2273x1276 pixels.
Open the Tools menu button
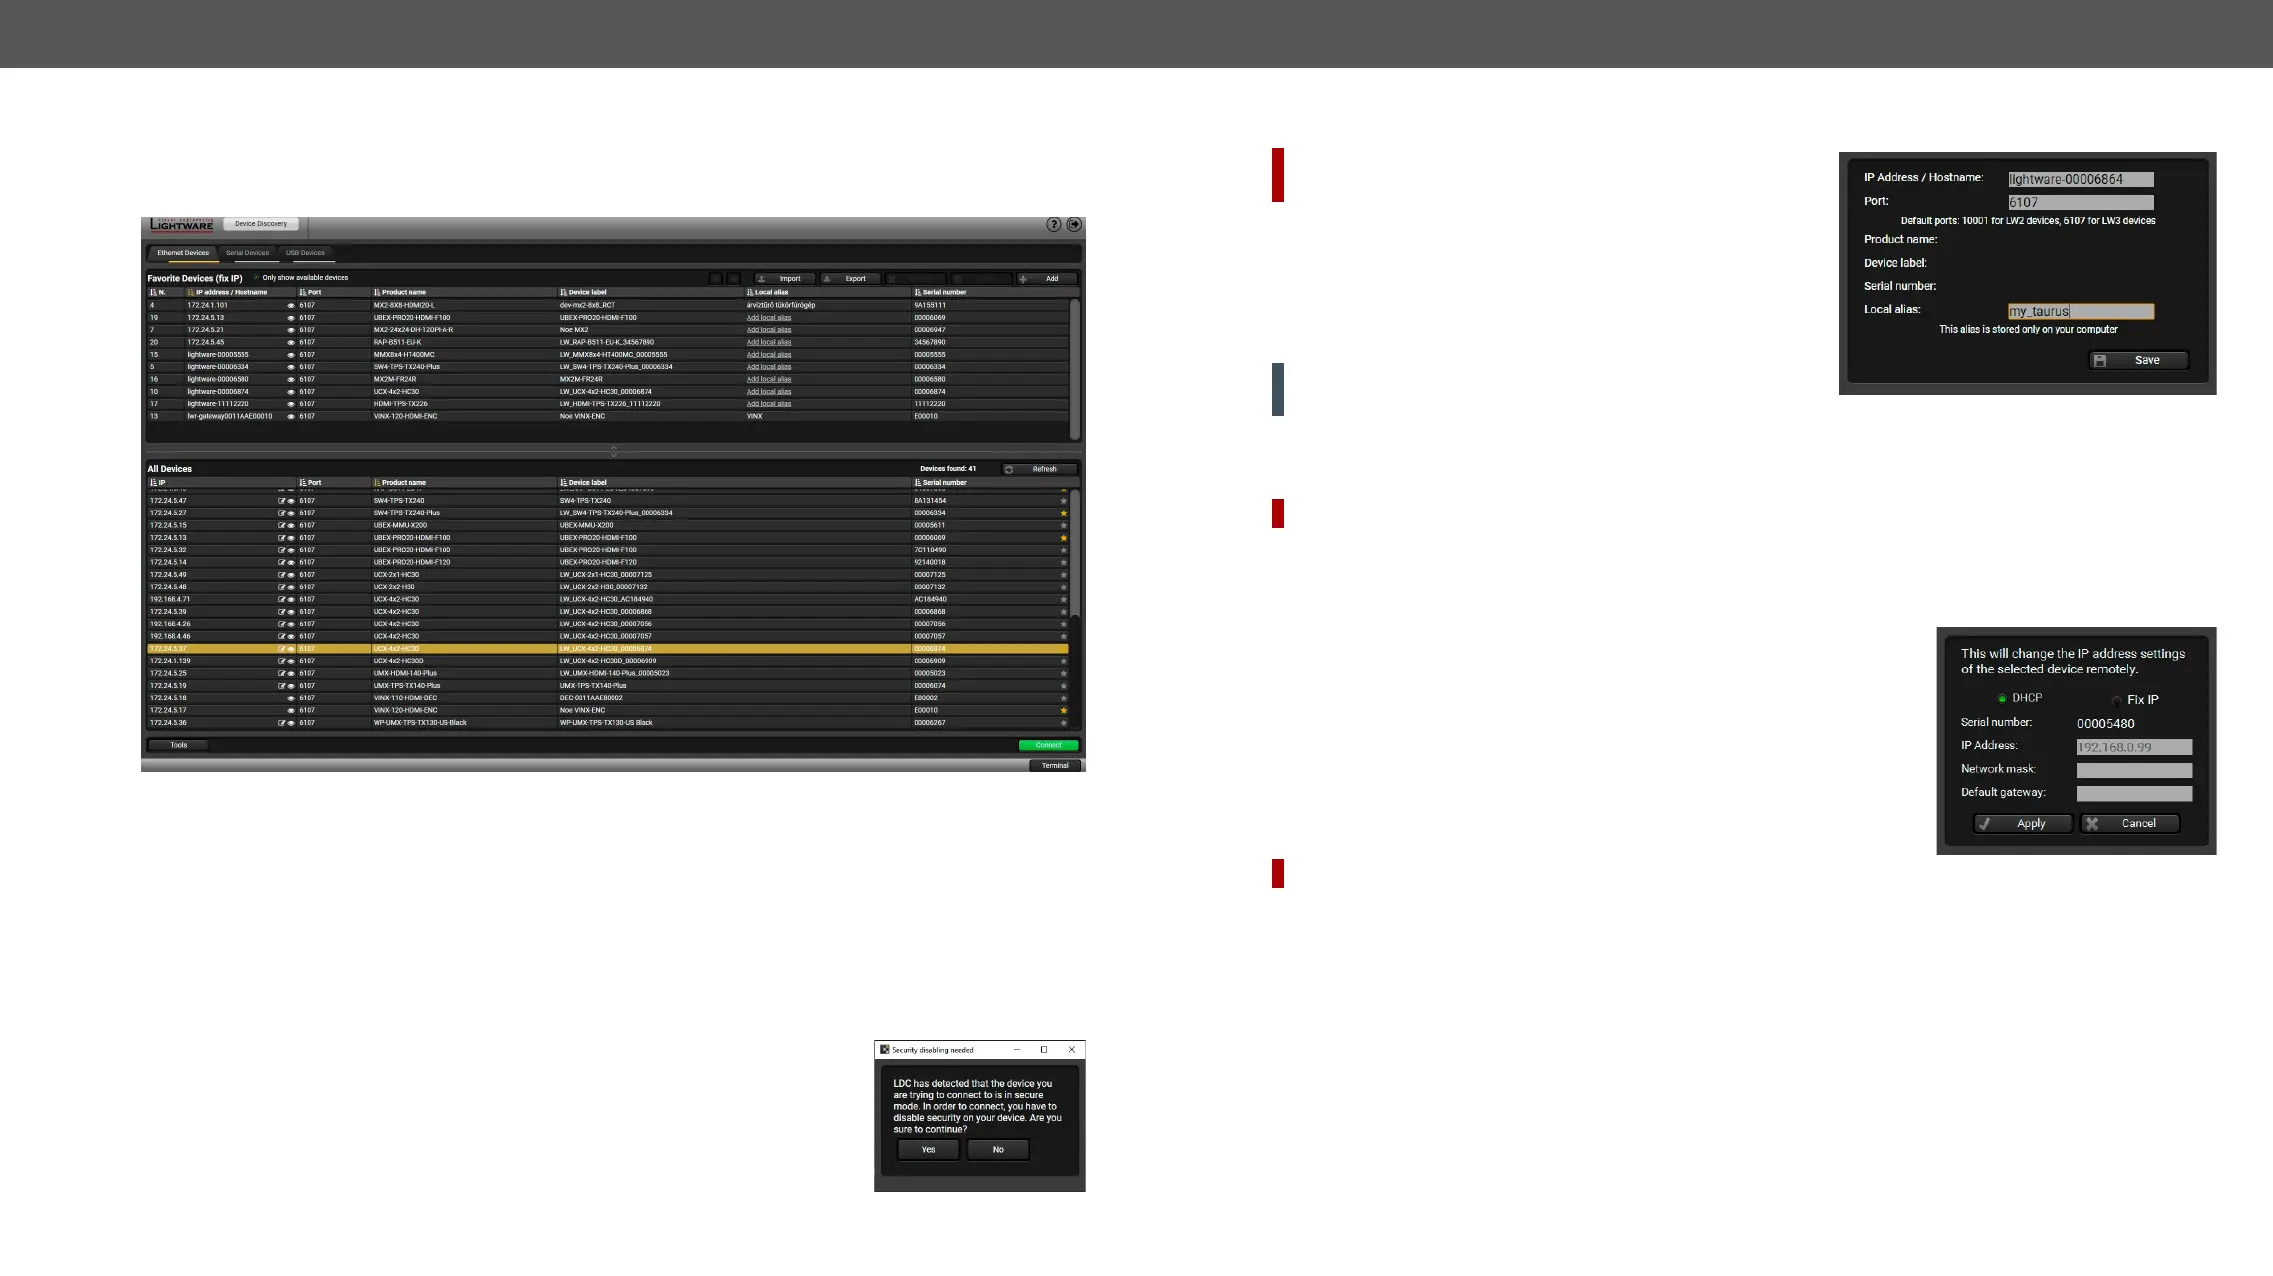(x=178, y=745)
